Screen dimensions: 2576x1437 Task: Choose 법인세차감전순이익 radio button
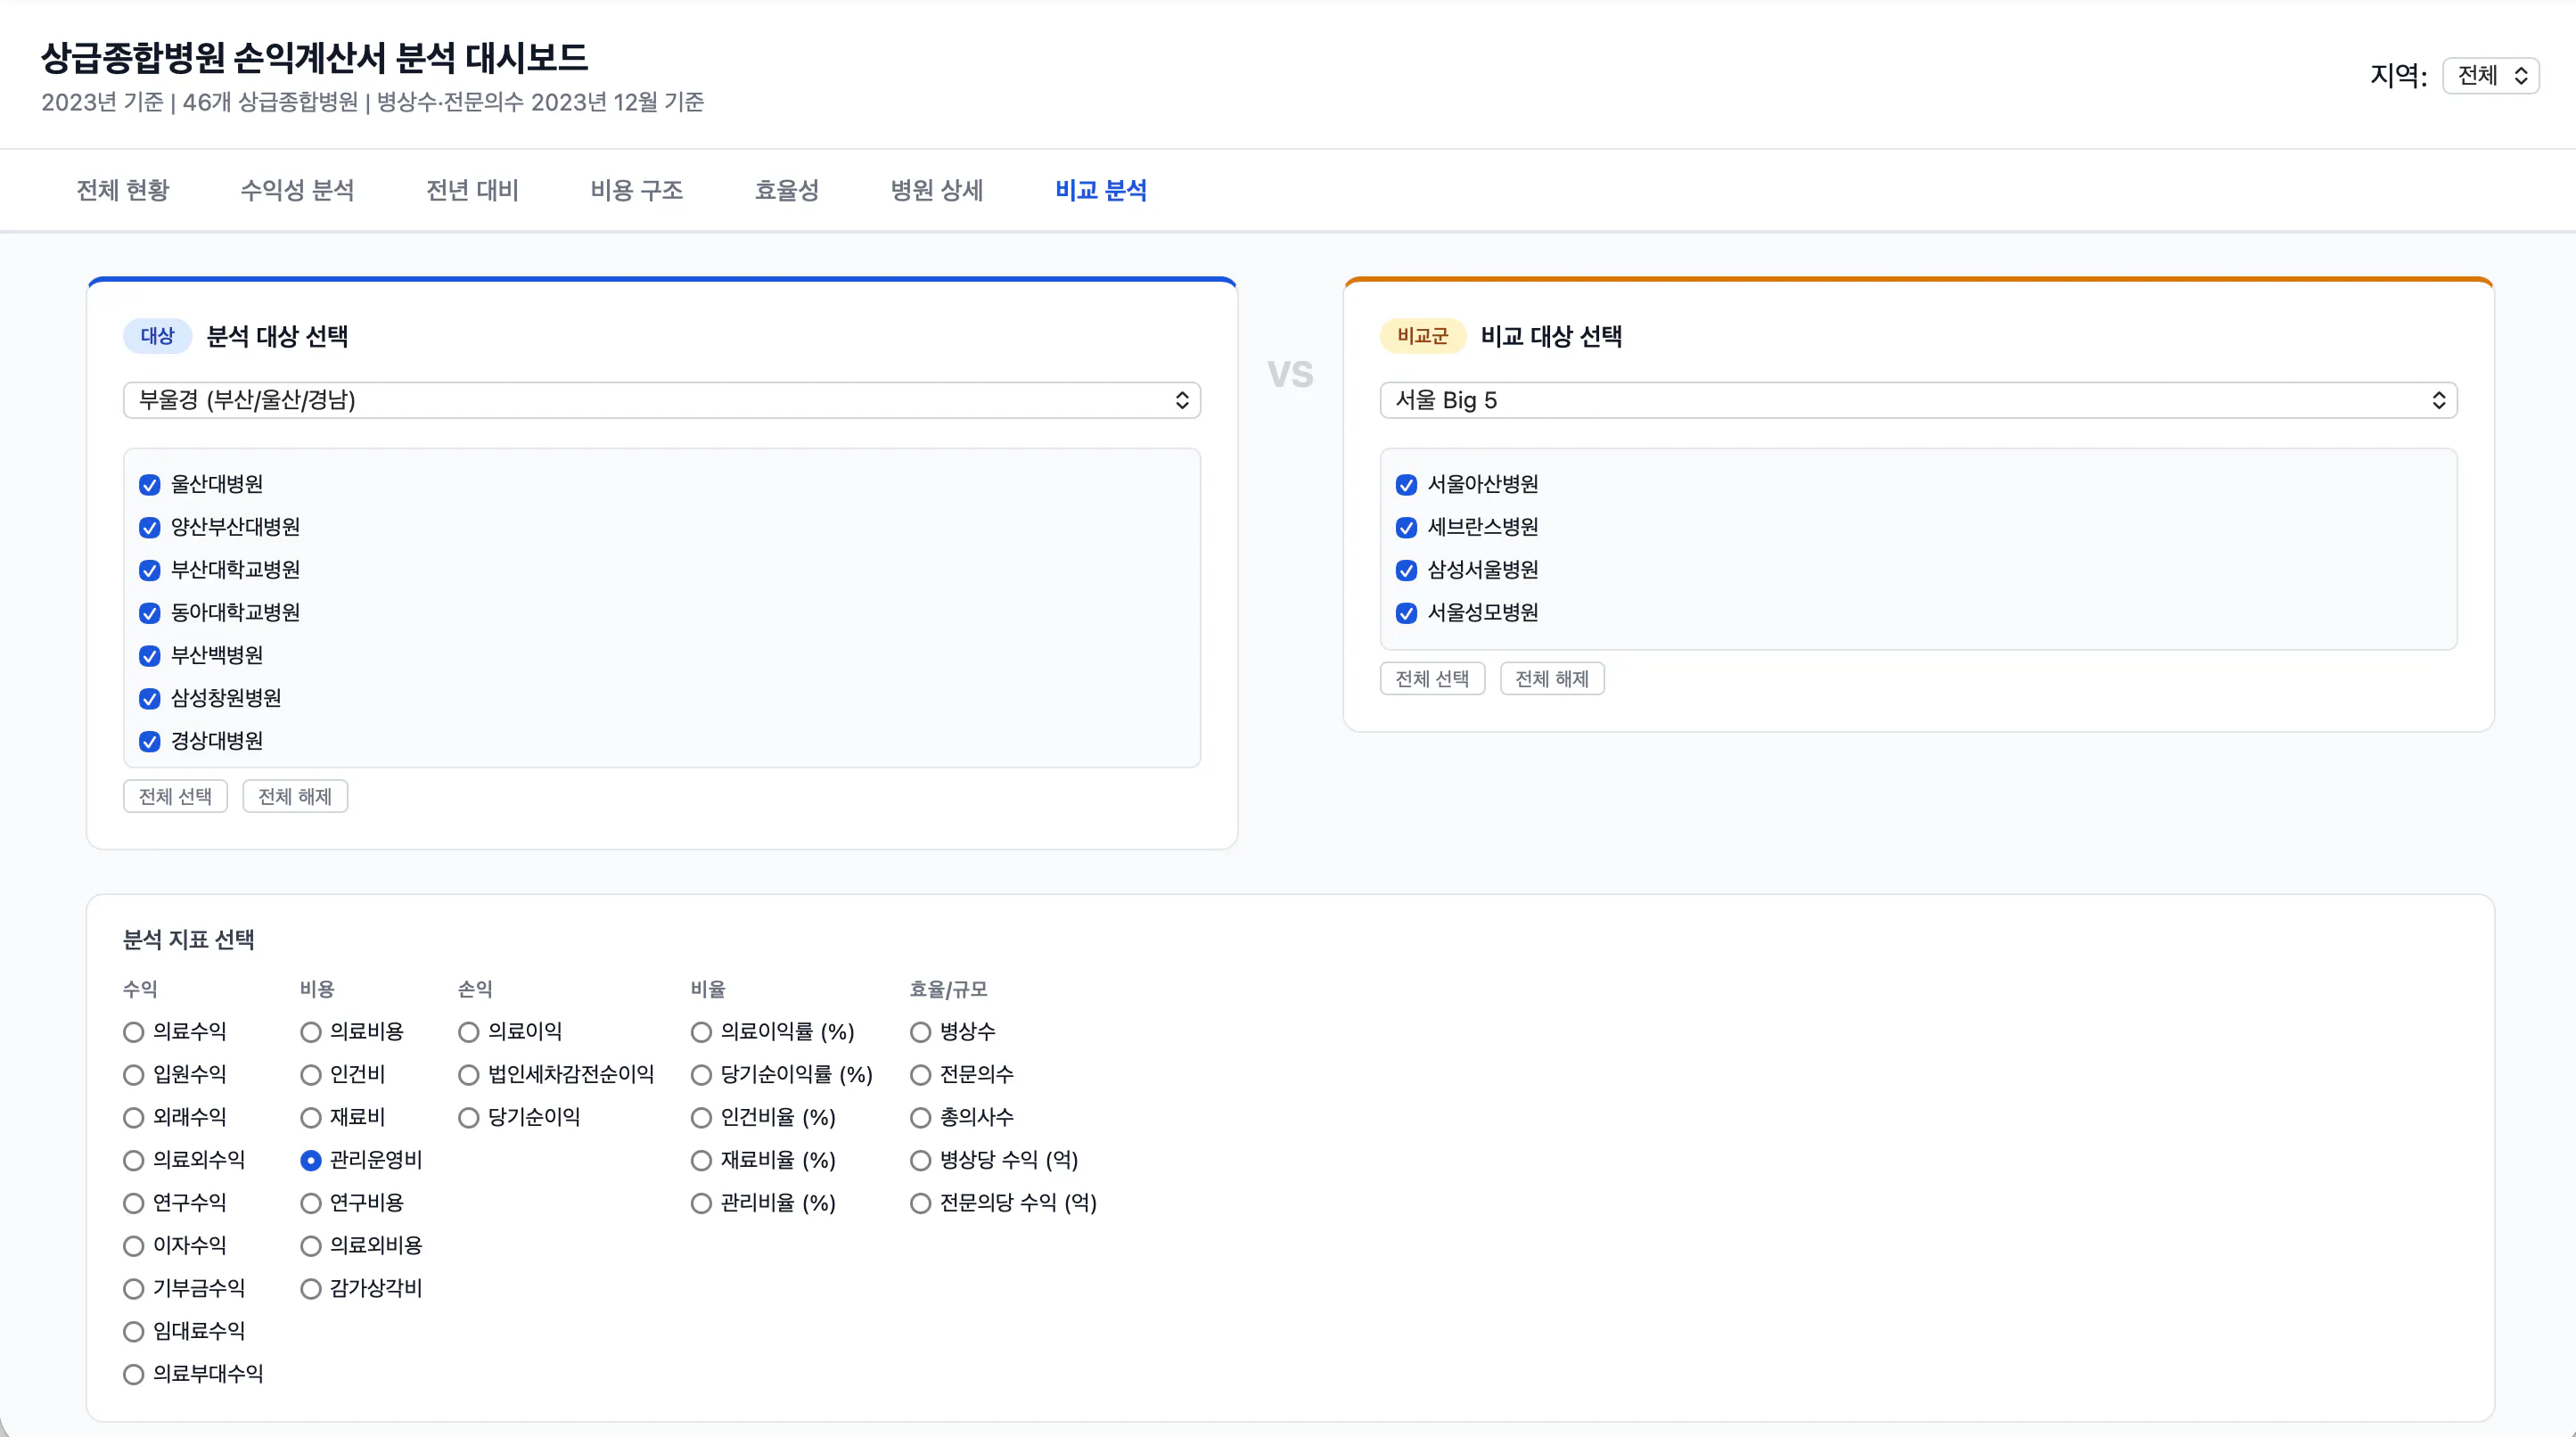click(469, 1075)
